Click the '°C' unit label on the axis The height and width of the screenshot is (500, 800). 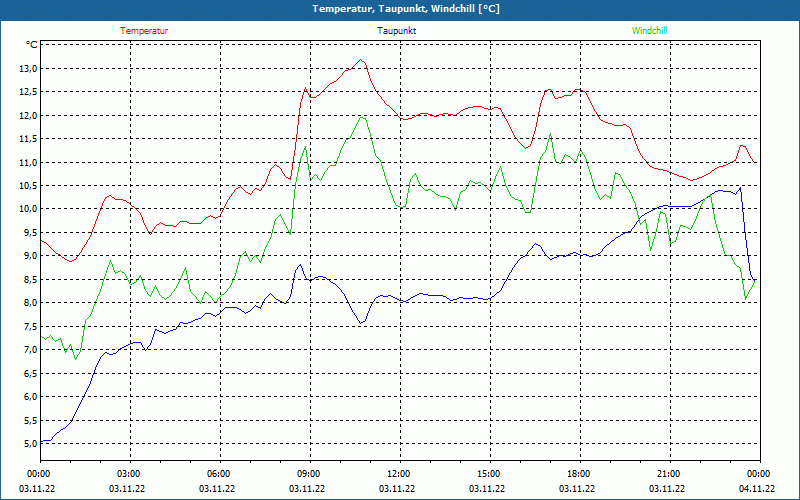tap(32, 45)
